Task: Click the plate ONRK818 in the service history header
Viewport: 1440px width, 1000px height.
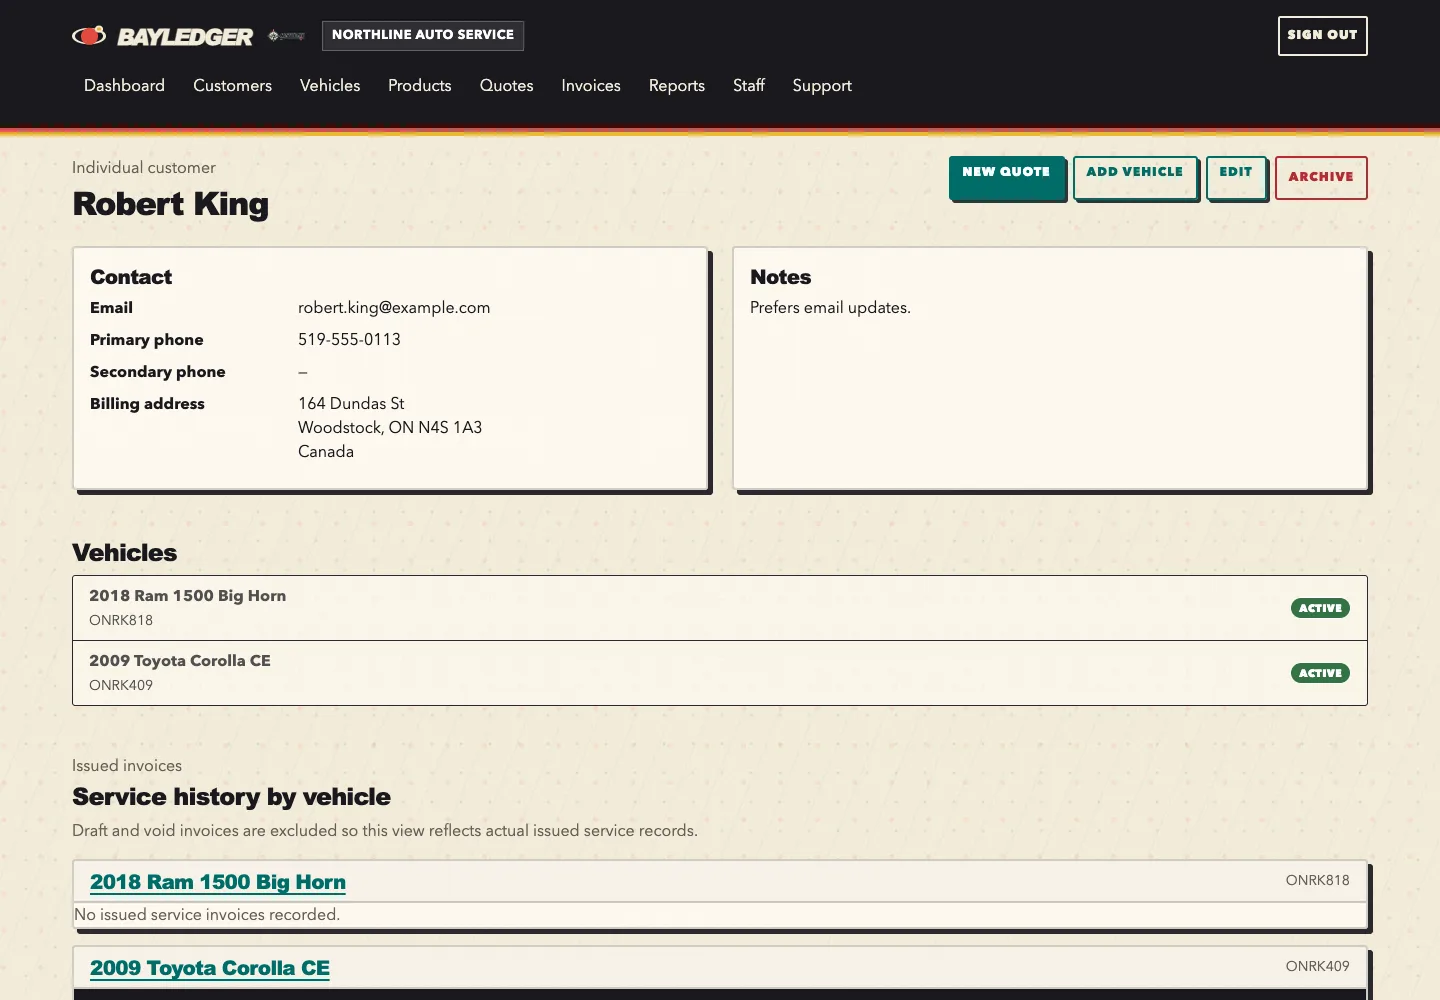Action: [x=1317, y=880]
